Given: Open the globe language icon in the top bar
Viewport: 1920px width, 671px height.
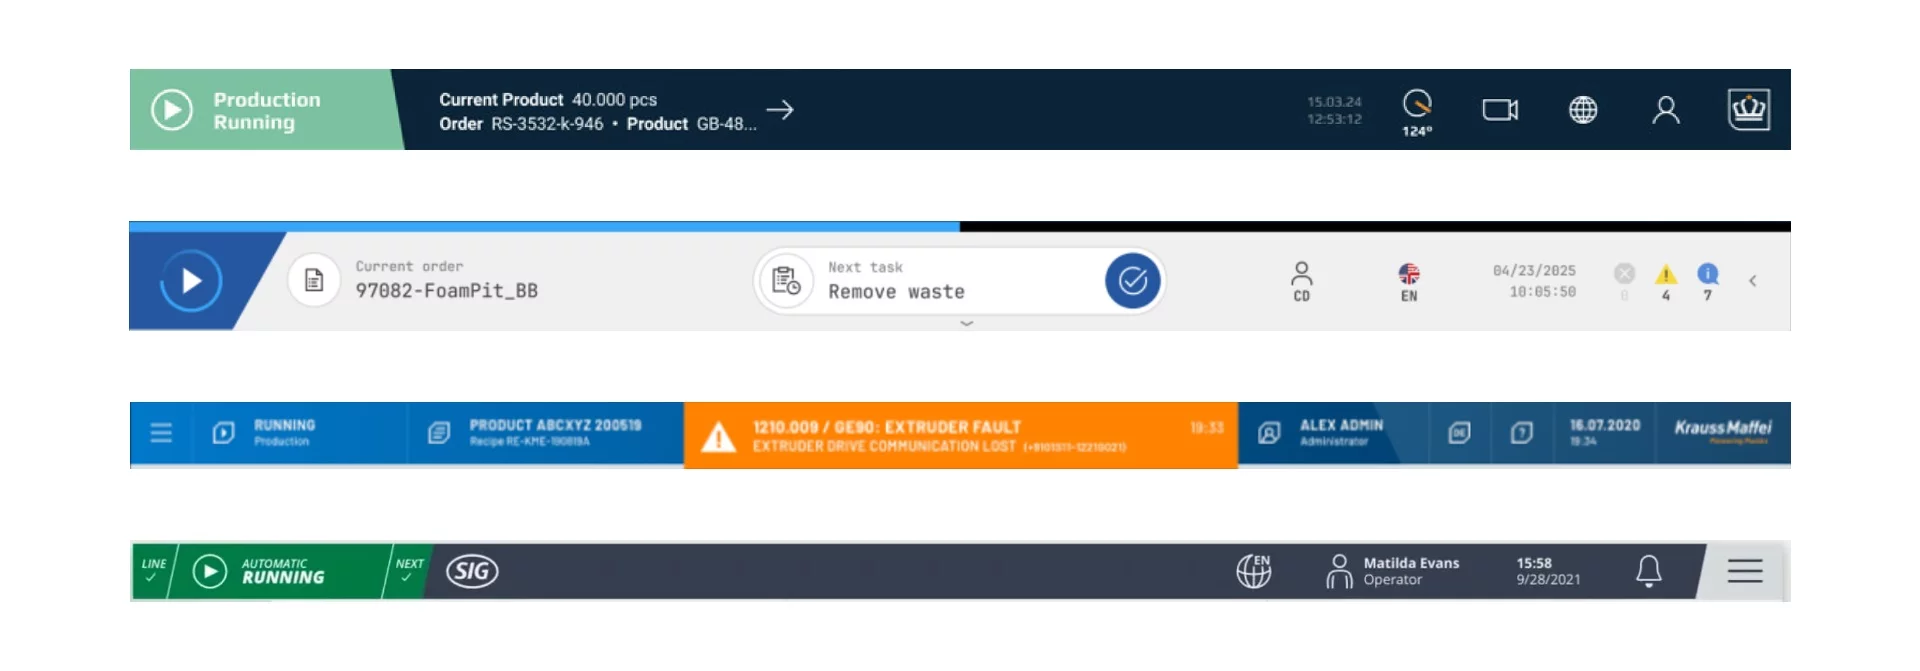Looking at the screenshot, I should [1582, 110].
